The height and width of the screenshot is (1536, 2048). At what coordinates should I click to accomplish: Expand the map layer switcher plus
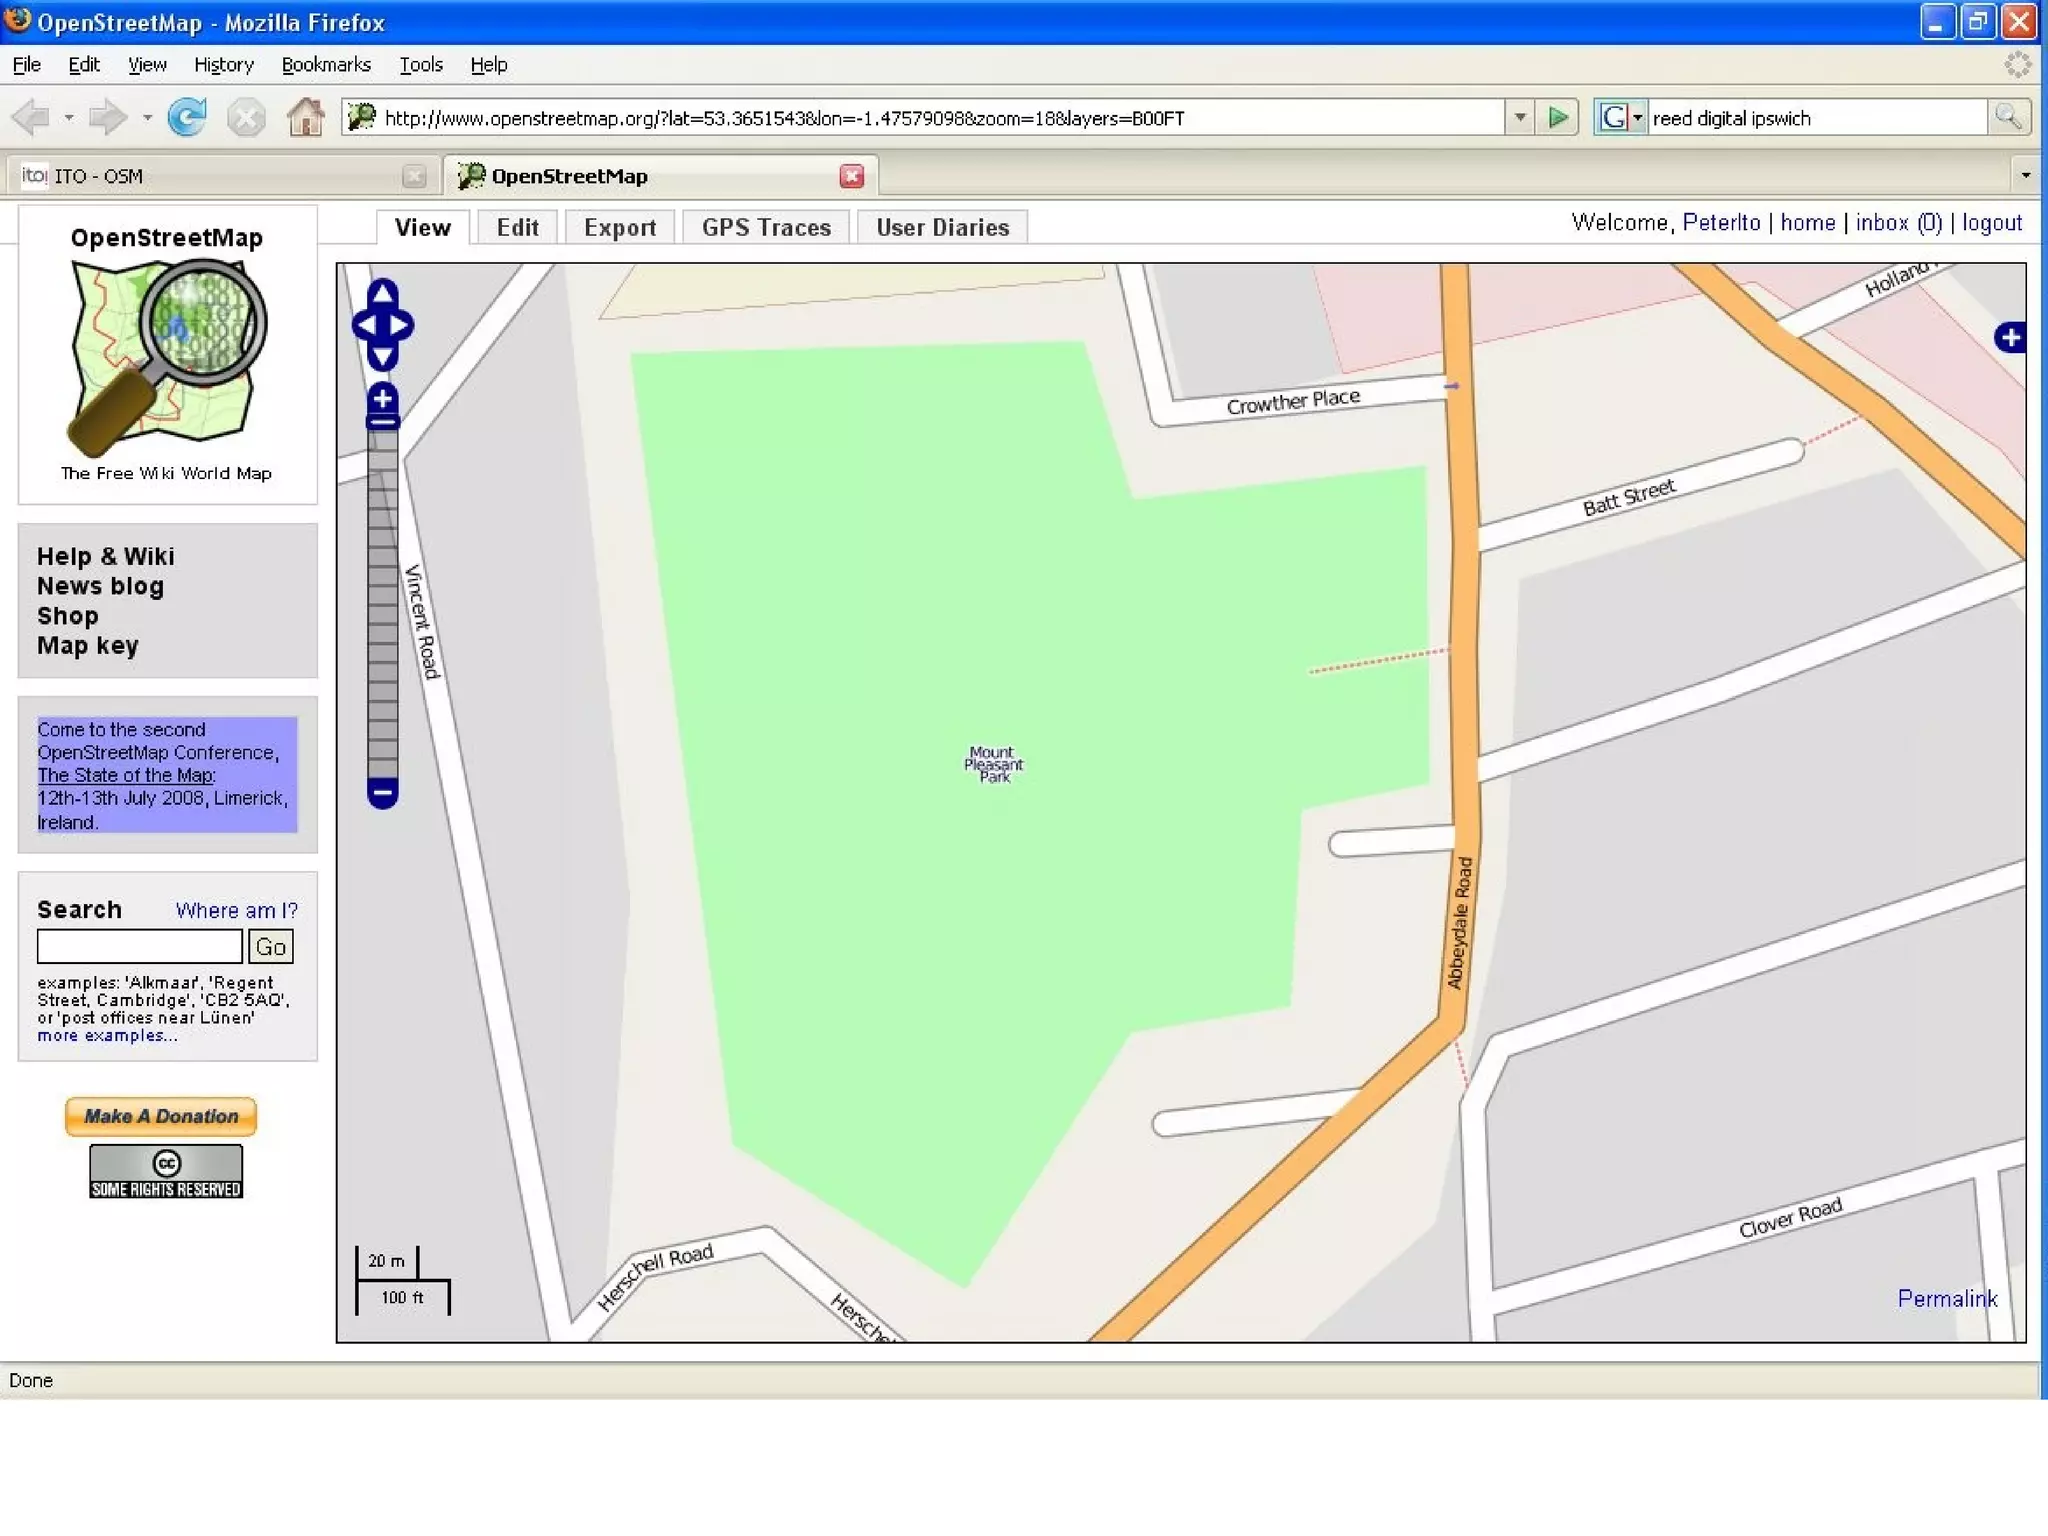pos(2010,338)
